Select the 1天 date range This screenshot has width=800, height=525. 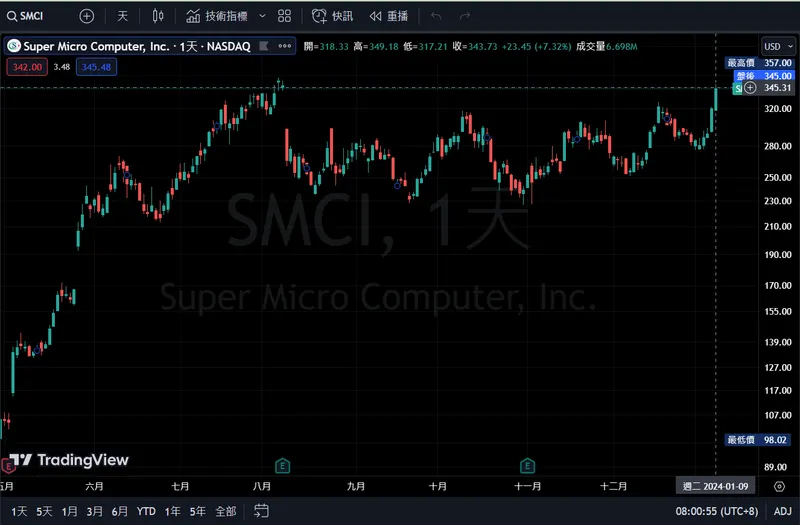[19, 511]
